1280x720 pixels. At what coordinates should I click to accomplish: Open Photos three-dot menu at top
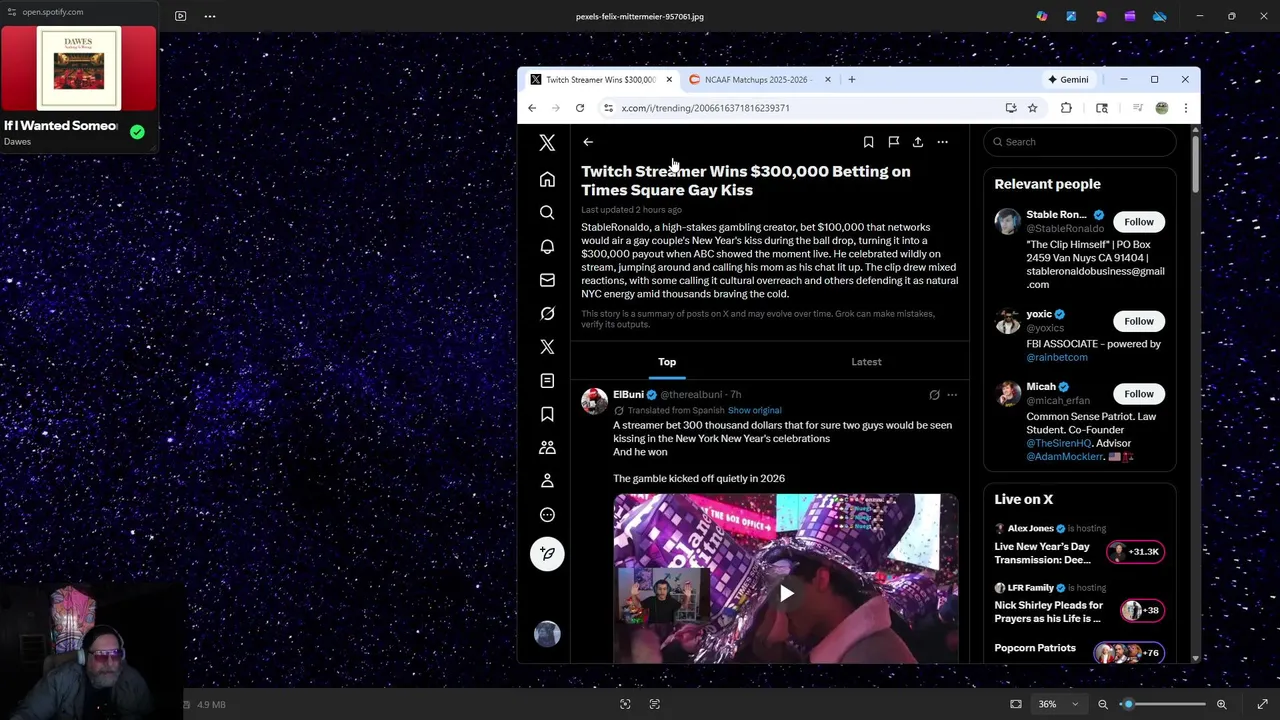[x=210, y=16]
